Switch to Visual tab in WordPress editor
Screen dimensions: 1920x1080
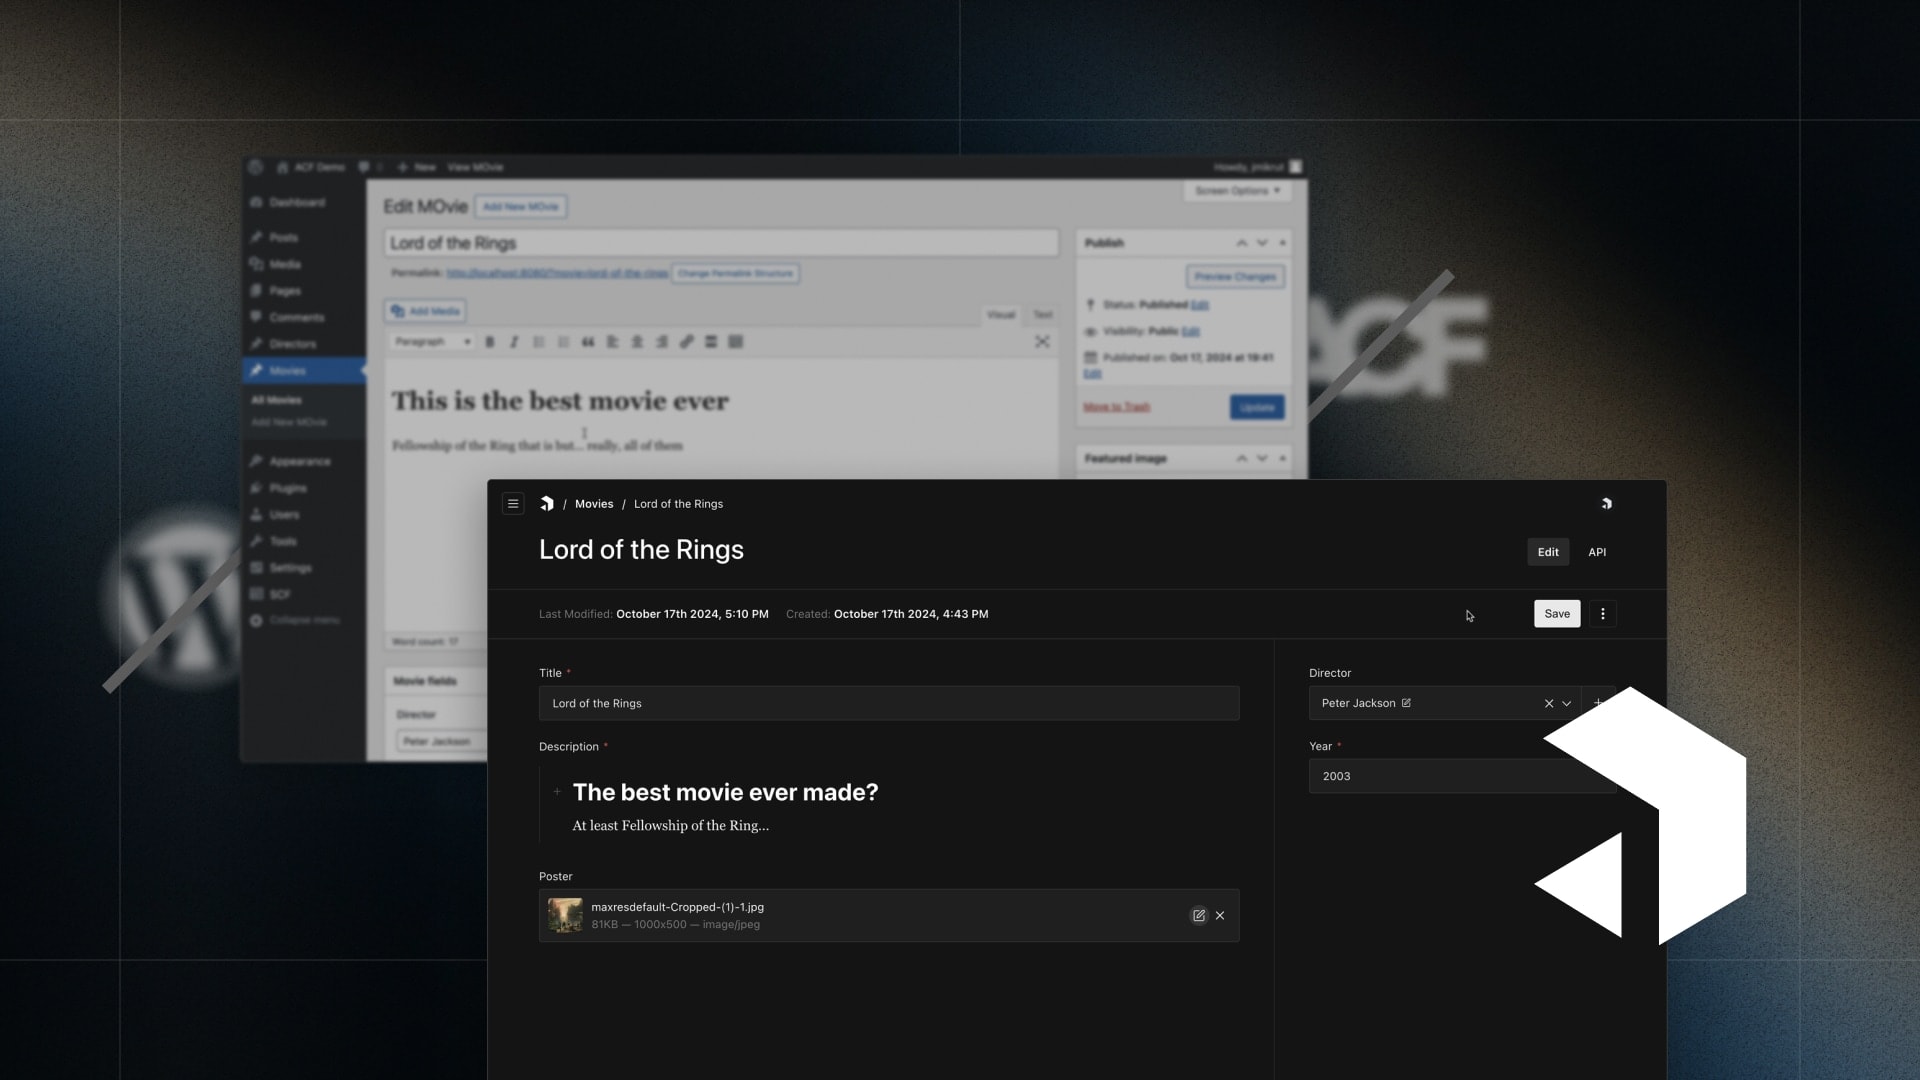coord(1001,315)
